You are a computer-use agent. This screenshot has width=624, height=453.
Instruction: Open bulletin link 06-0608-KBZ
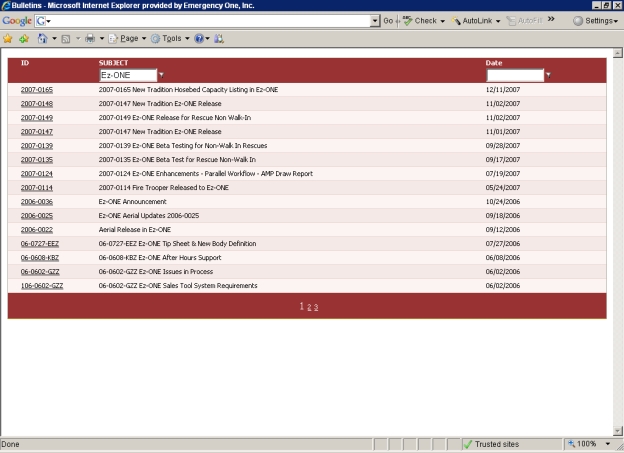[x=40, y=258]
